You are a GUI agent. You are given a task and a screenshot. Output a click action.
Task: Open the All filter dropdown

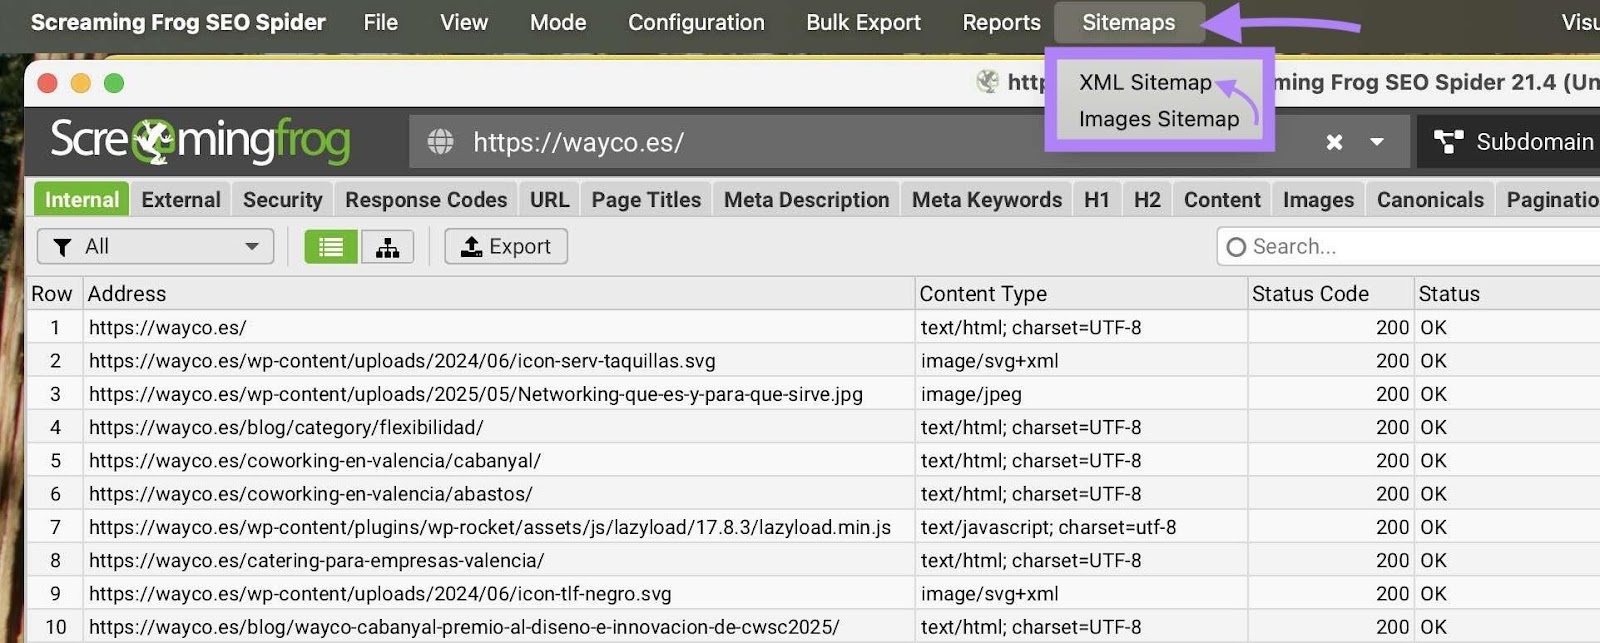pos(155,247)
